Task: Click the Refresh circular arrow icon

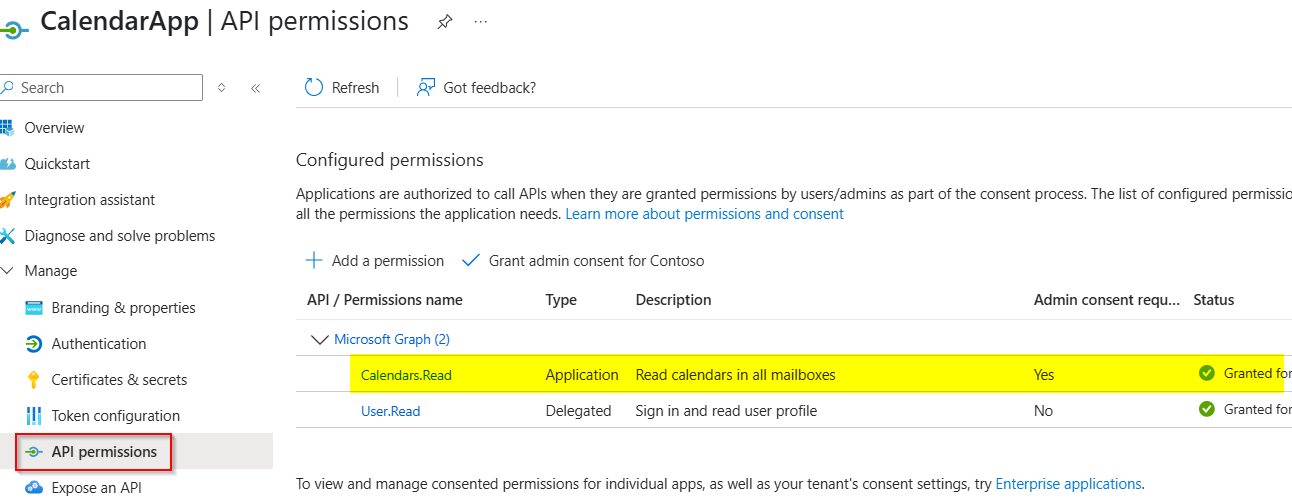Action: coord(314,88)
